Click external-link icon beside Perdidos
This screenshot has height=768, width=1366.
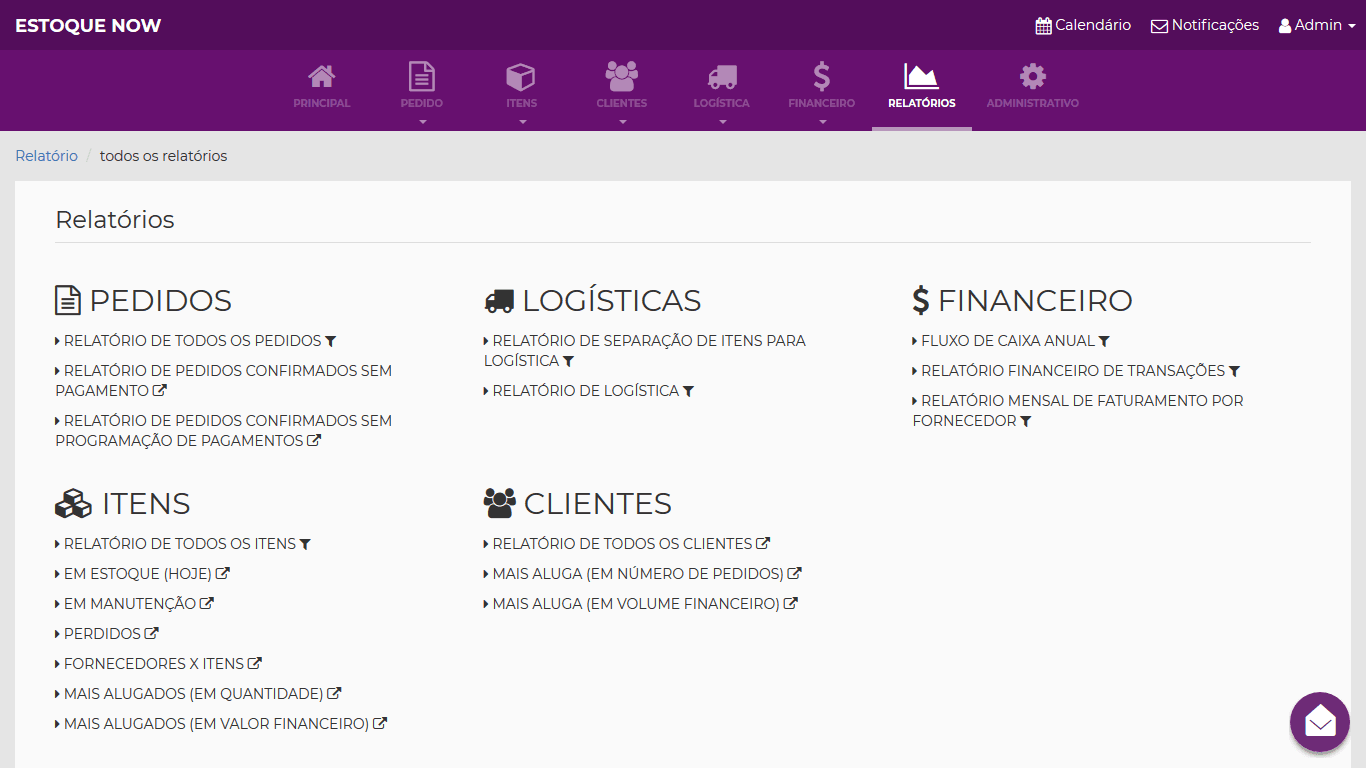pos(152,633)
